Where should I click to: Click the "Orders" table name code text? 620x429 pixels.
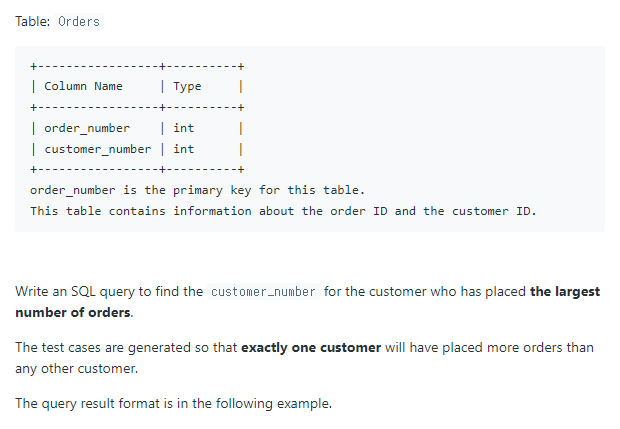click(79, 21)
